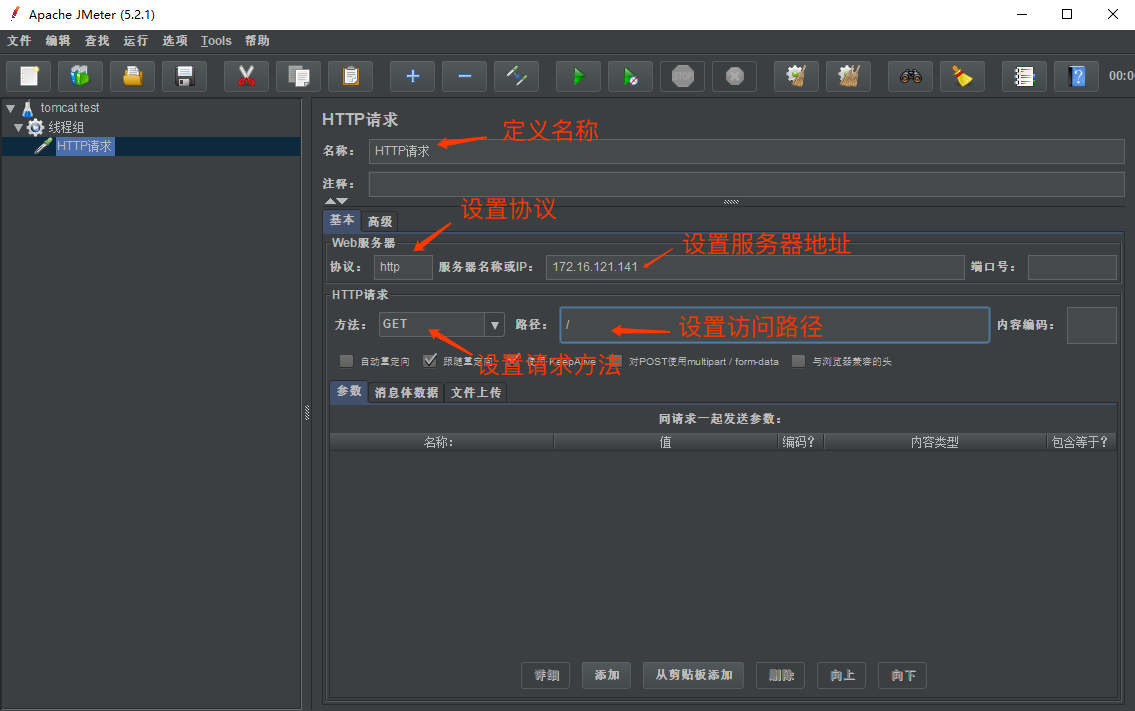Click the 从剪贴板添加 button

693,676
